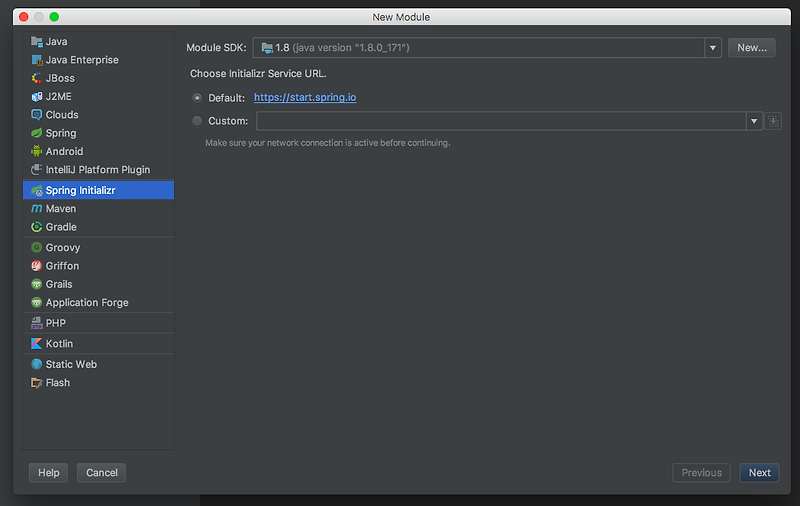The width and height of the screenshot is (800, 506).
Task: Click the Clouds speech bubble icon
Action: pyautogui.click(x=37, y=115)
